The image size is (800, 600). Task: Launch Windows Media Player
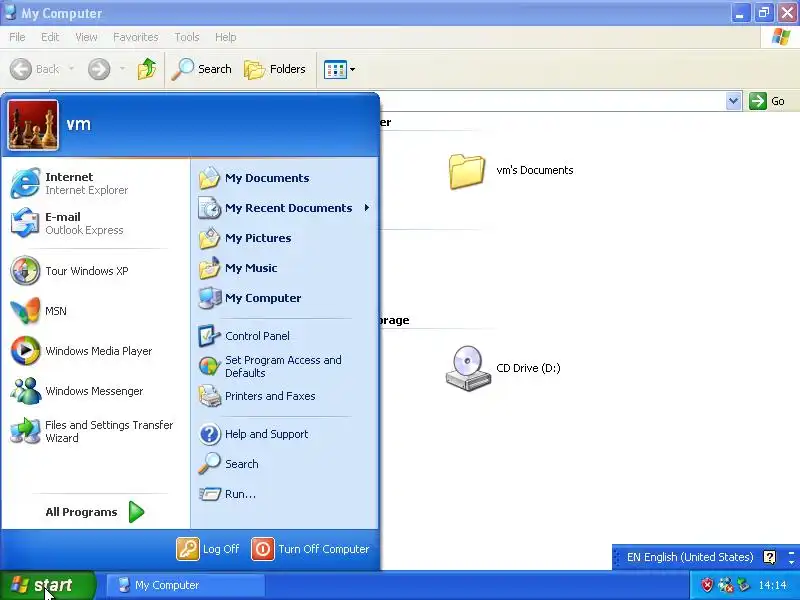pyautogui.click(x=95, y=351)
